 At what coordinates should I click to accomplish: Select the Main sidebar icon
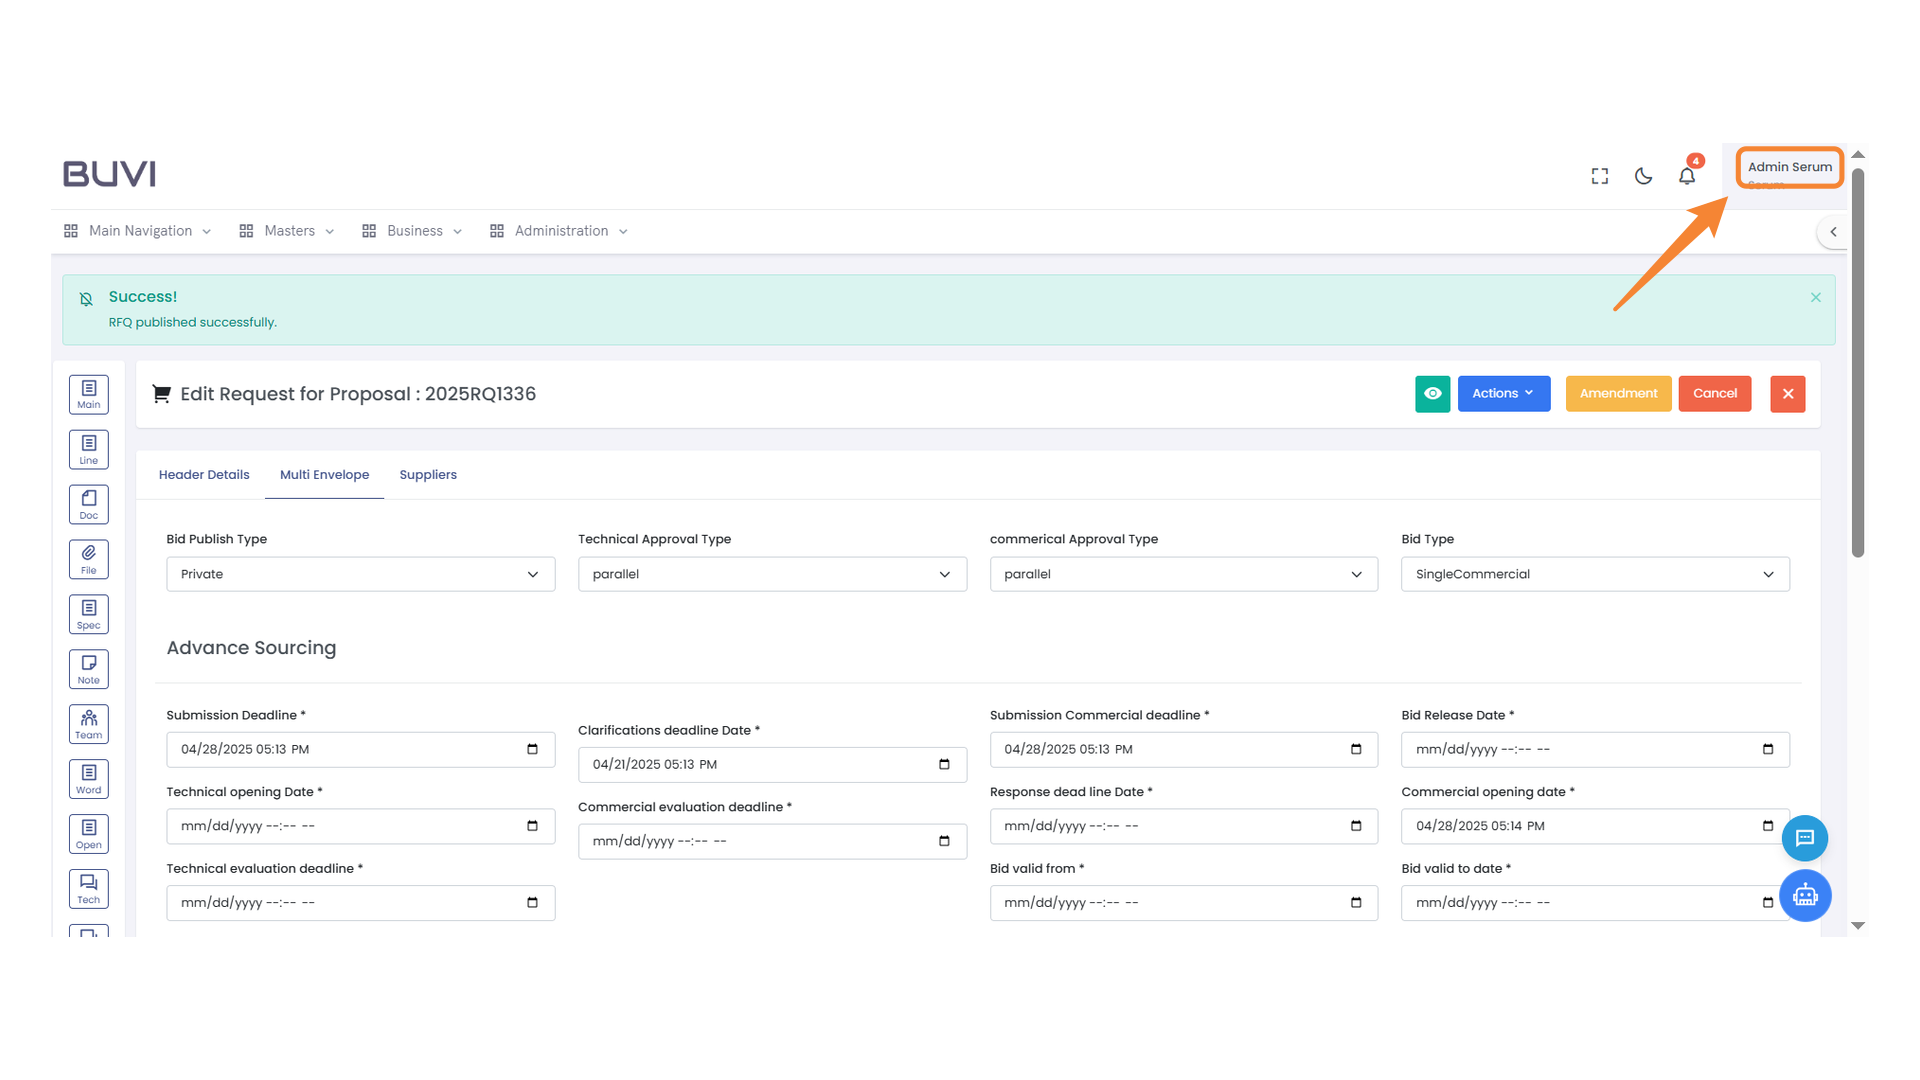(x=88, y=394)
